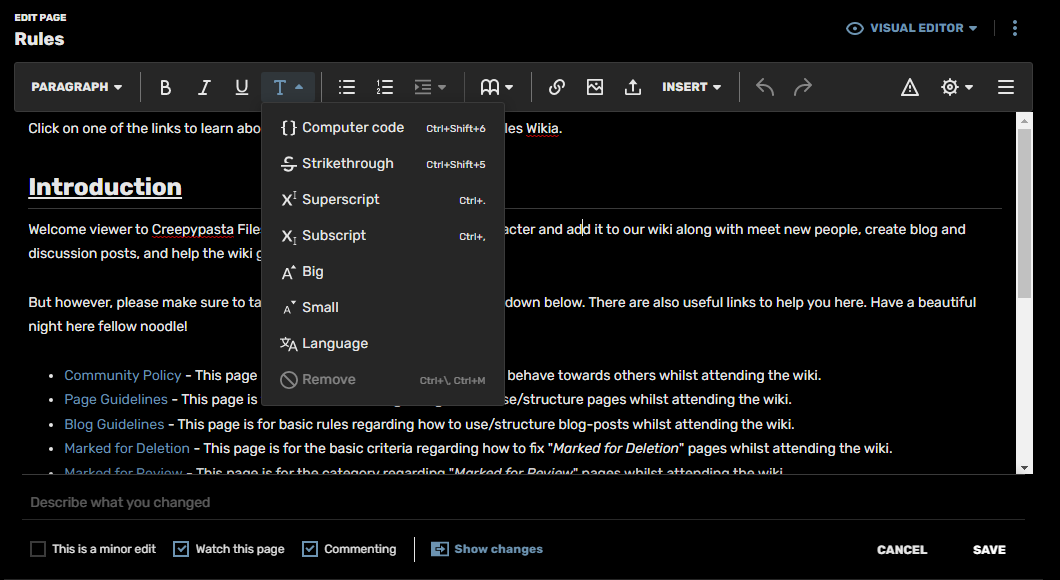Click the misspelled word Creepypasta
The height and width of the screenshot is (580, 1060).
point(193,229)
